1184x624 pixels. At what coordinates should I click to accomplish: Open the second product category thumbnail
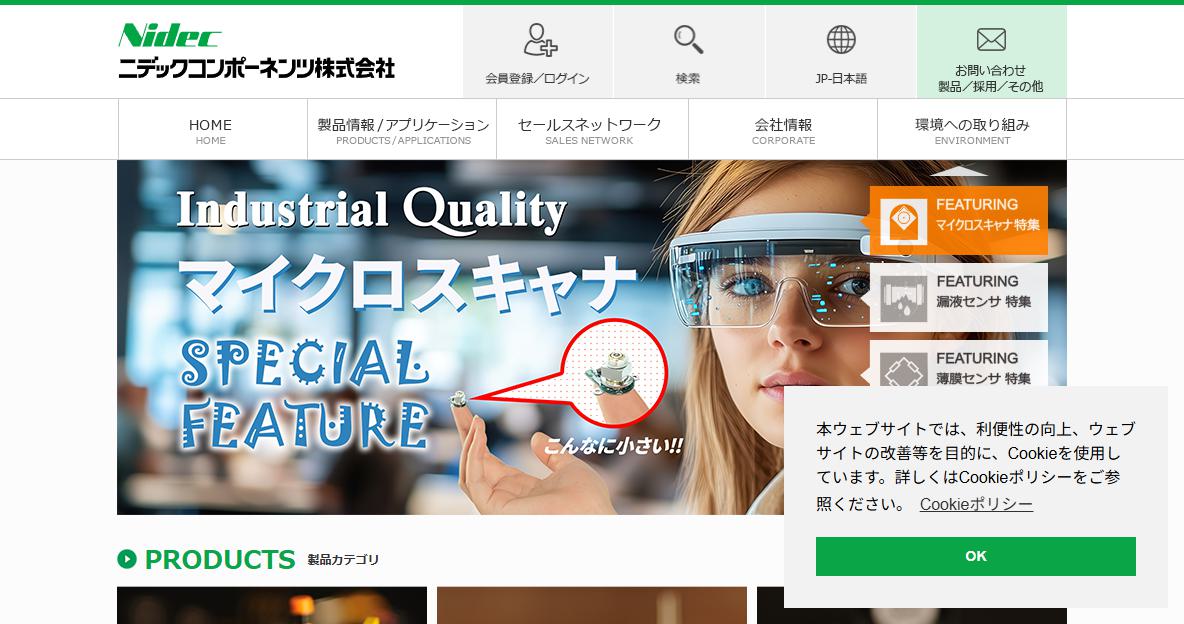(x=592, y=605)
